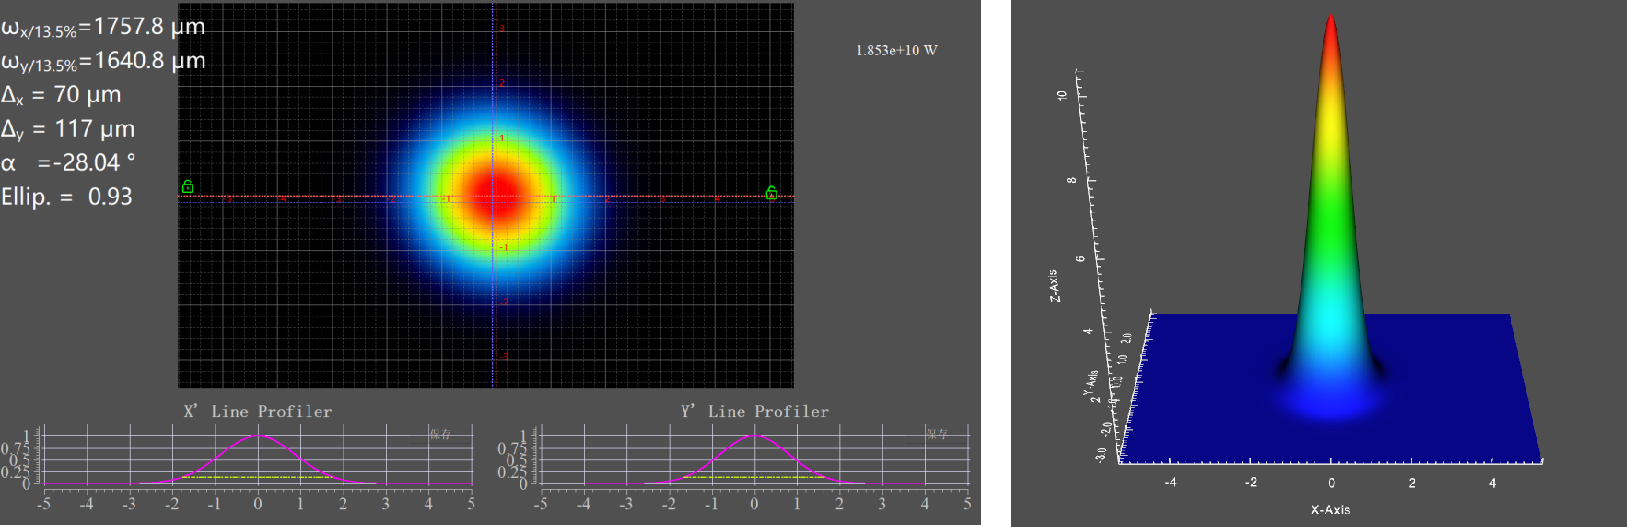
Task: Click 保存 in the X' Line Profiler
Action: coord(440,434)
